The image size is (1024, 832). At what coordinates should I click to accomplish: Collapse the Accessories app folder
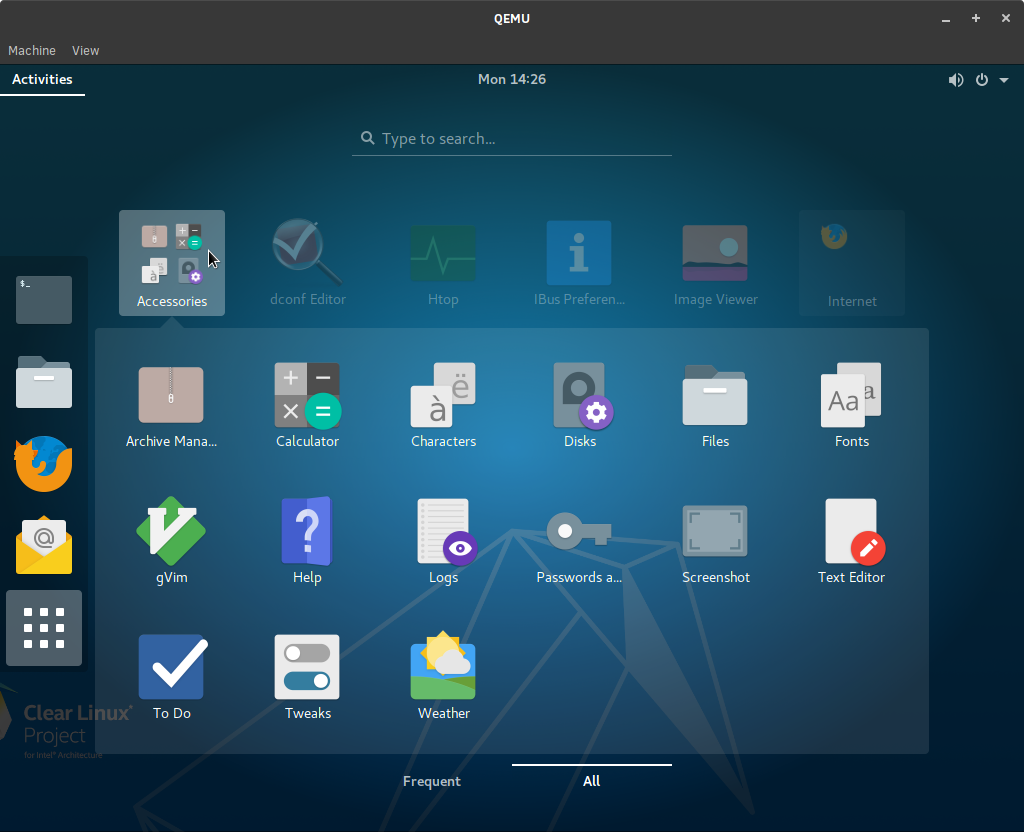pyautogui.click(x=172, y=263)
